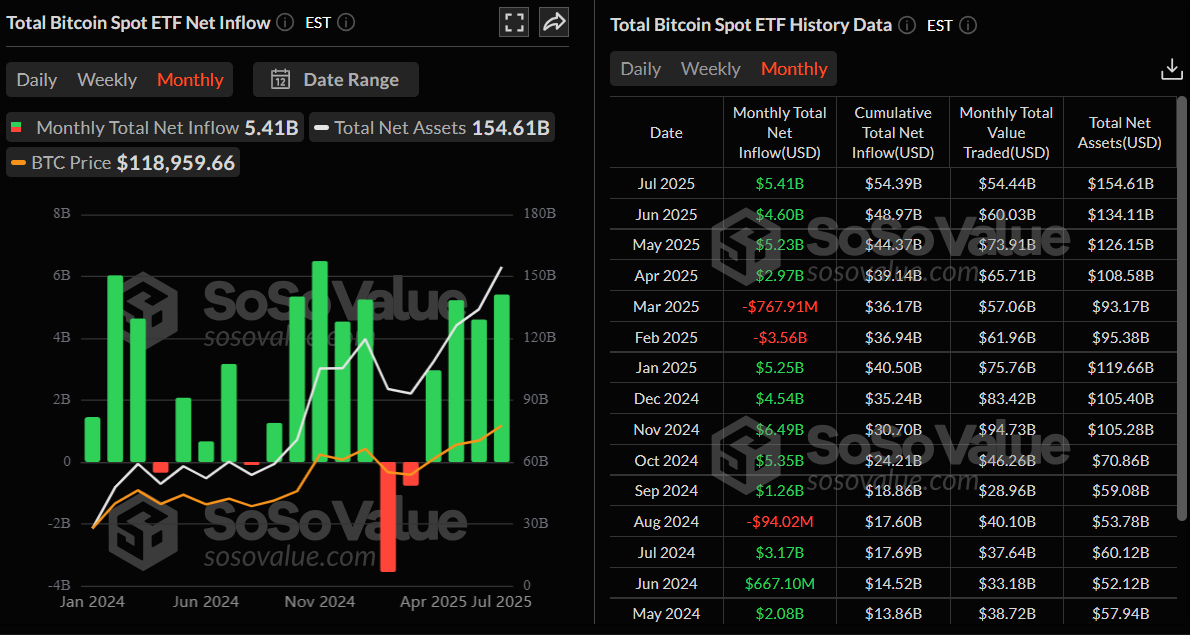Click the $94.73B value traded cell
The width and height of the screenshot is (1190, 635).
(1006, 430)
